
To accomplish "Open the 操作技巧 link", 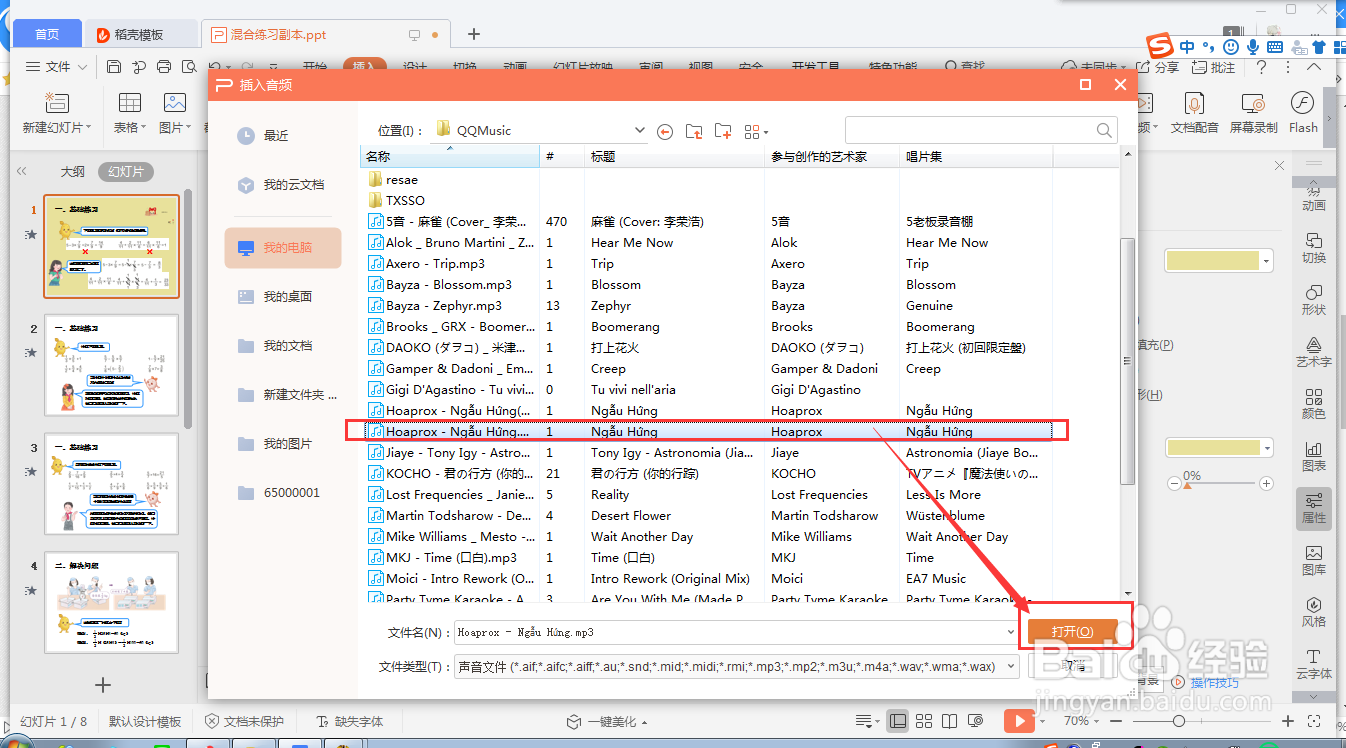I will pos(1212,683).
